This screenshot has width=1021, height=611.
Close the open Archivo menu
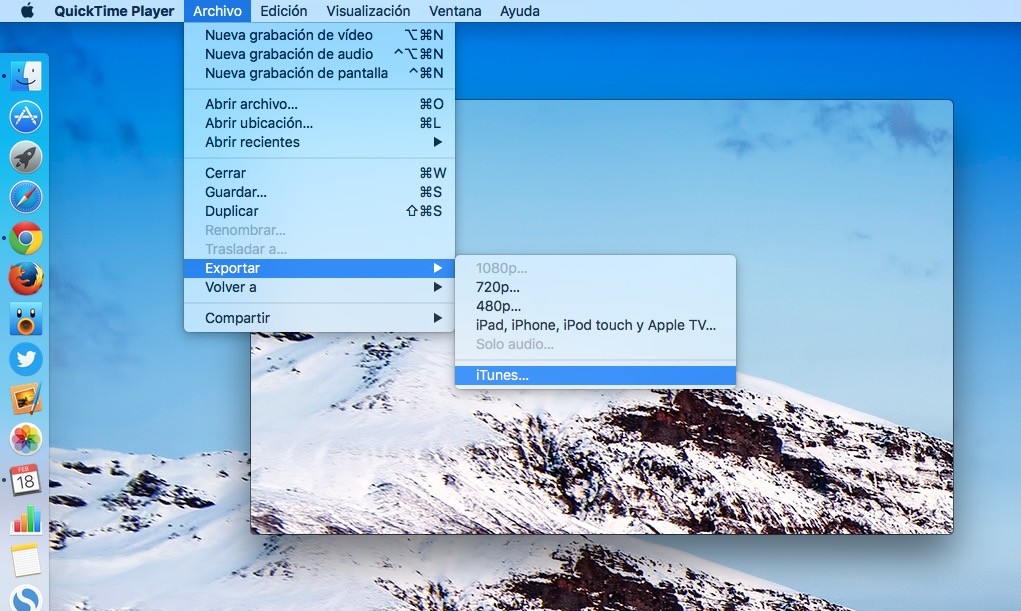click(x=217, y=11)
